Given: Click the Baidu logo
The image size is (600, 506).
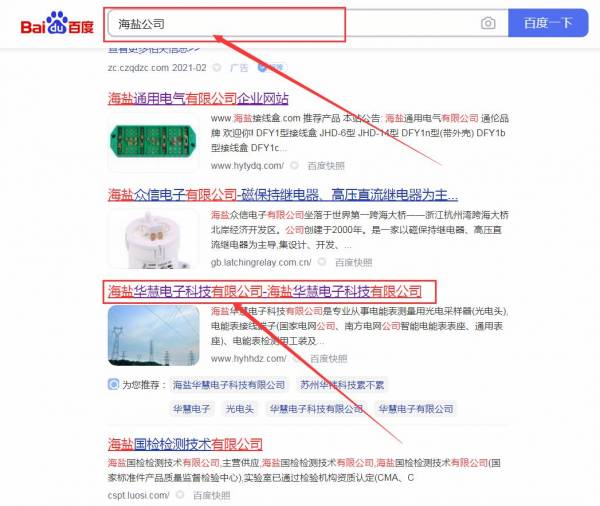Looking at the screenshot, I should (57, 23).
